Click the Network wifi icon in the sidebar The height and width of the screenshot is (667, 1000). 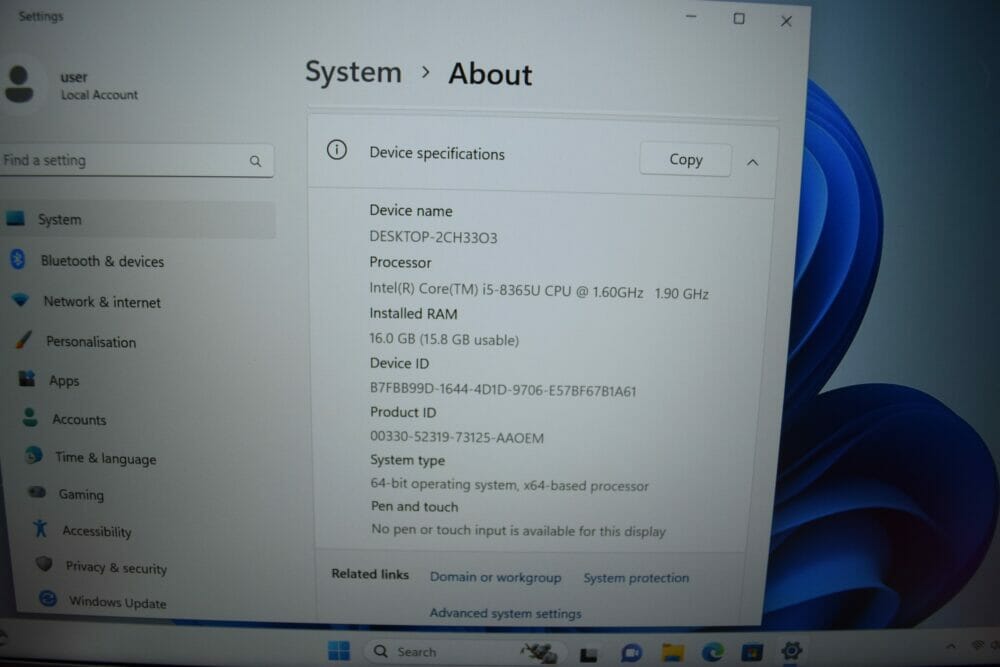pos(20,300)
